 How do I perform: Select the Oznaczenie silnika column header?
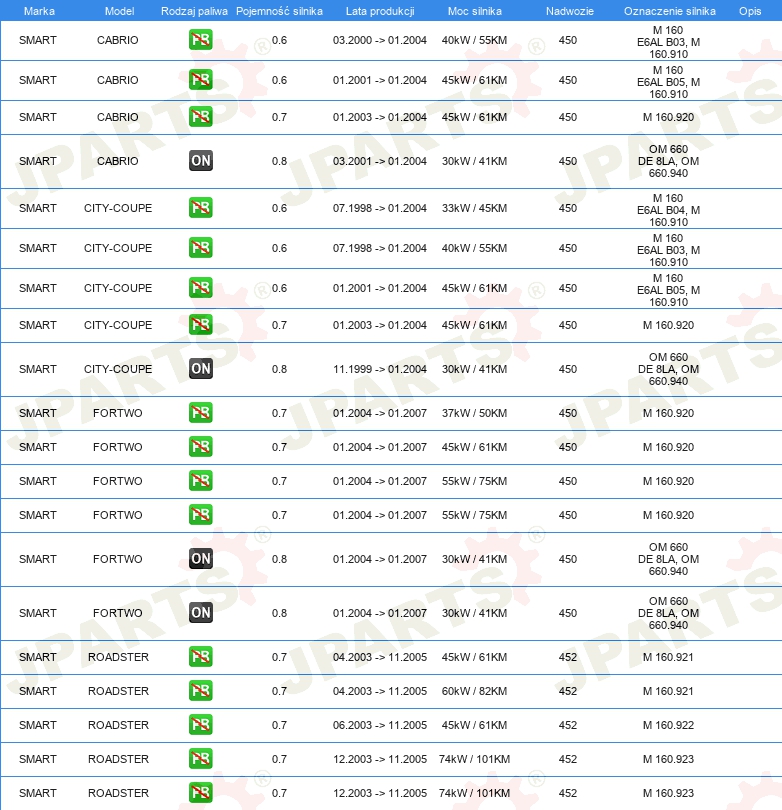tap(670, 11)
